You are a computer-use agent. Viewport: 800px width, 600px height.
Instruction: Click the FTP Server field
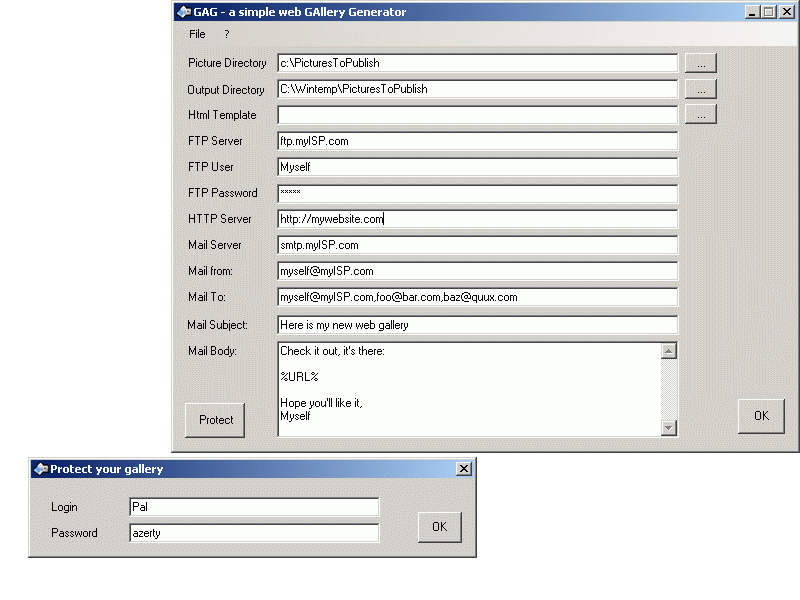(478, 141)
